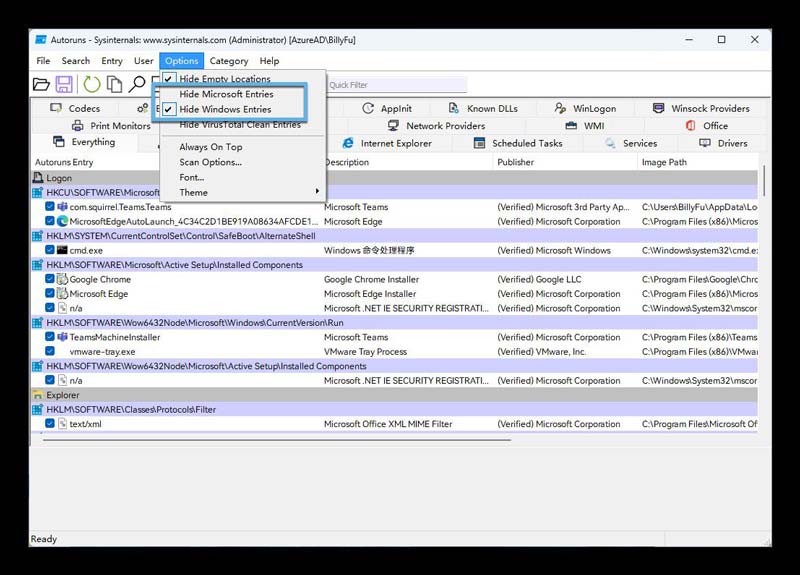Uncheck the text/xml entry checkbox

(x=49, y=423)
